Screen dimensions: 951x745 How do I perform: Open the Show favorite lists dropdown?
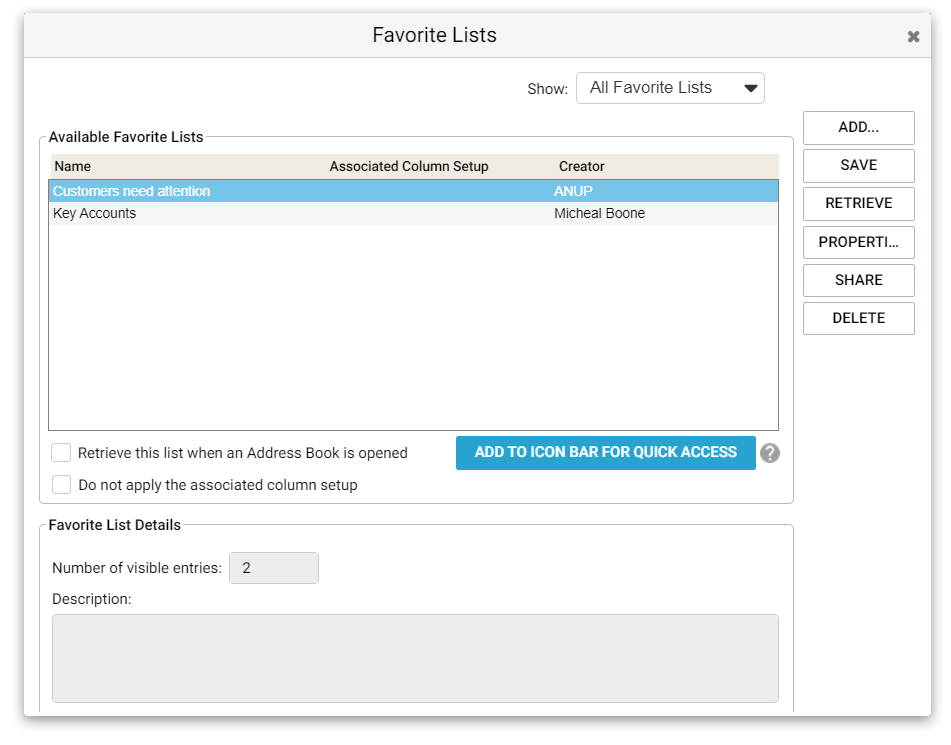click(x=670, y=88)
